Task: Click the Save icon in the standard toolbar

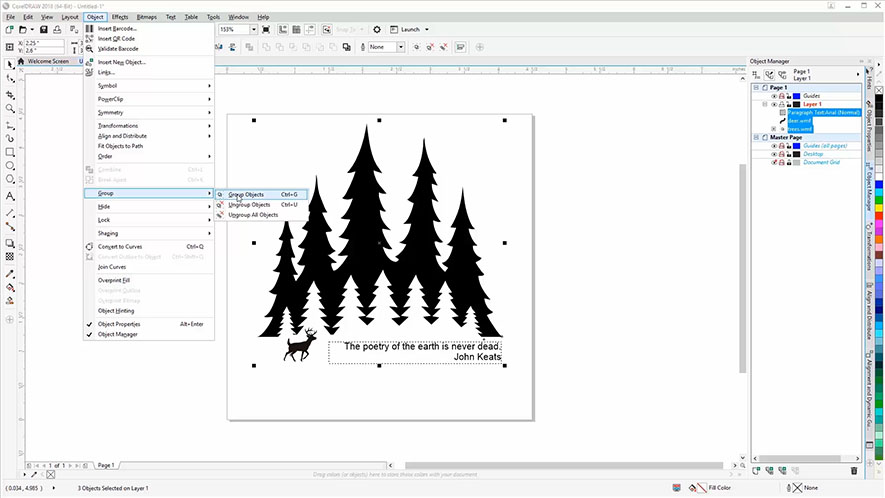Action: click(44, 30)
